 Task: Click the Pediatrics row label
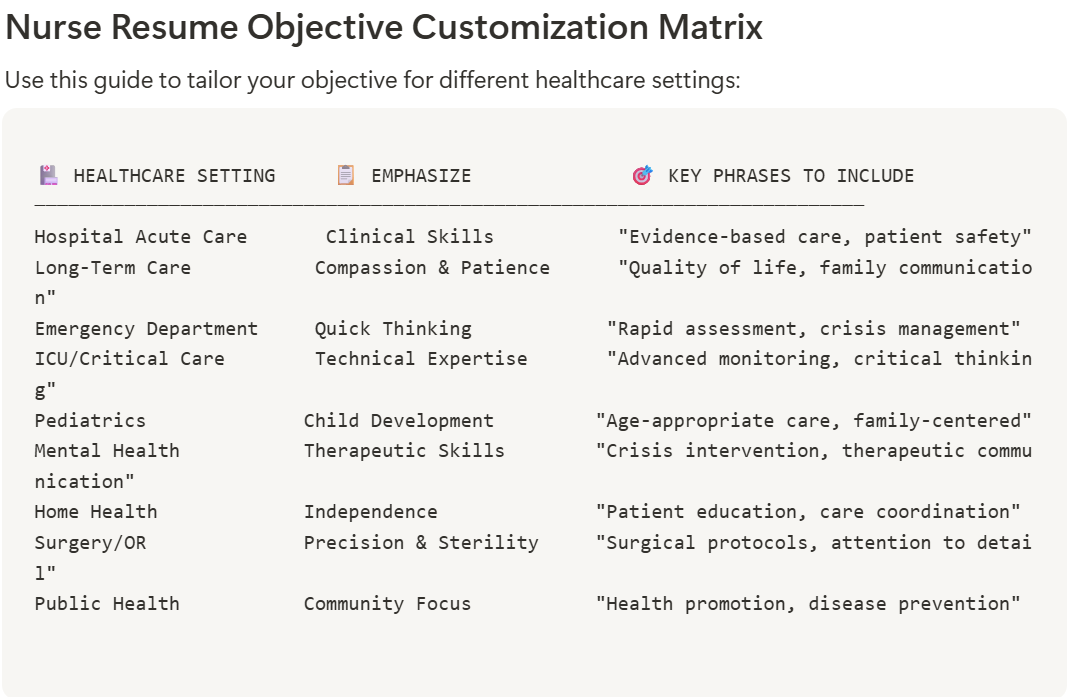tap(90, 421)
